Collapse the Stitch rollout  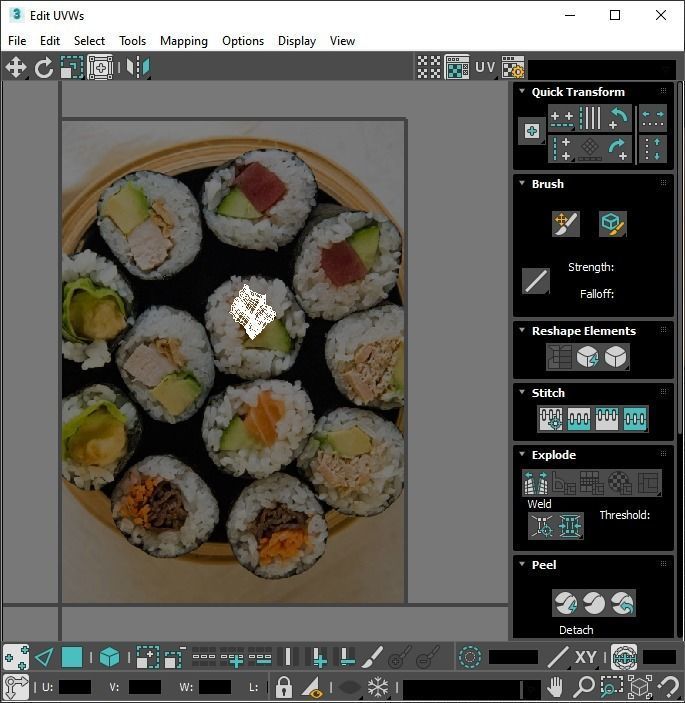[522, 392]
